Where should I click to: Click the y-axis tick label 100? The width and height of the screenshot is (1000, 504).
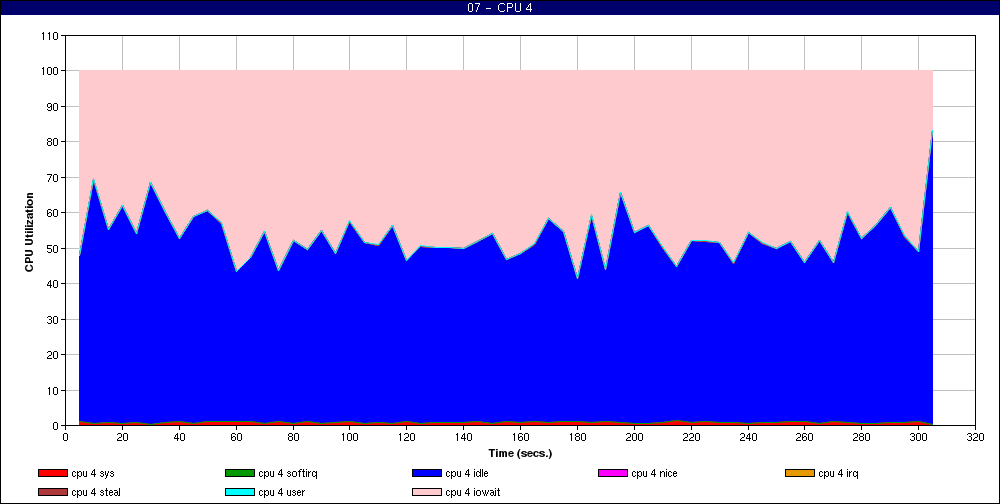click(x=52, y=71)
